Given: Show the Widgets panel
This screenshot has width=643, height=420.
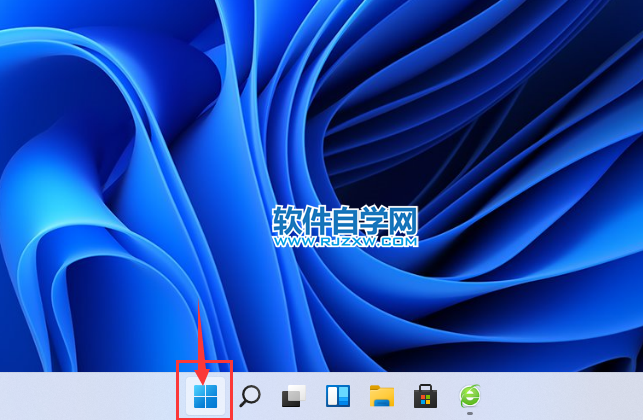Looking at the screenshot, I should tap(338, 396).
